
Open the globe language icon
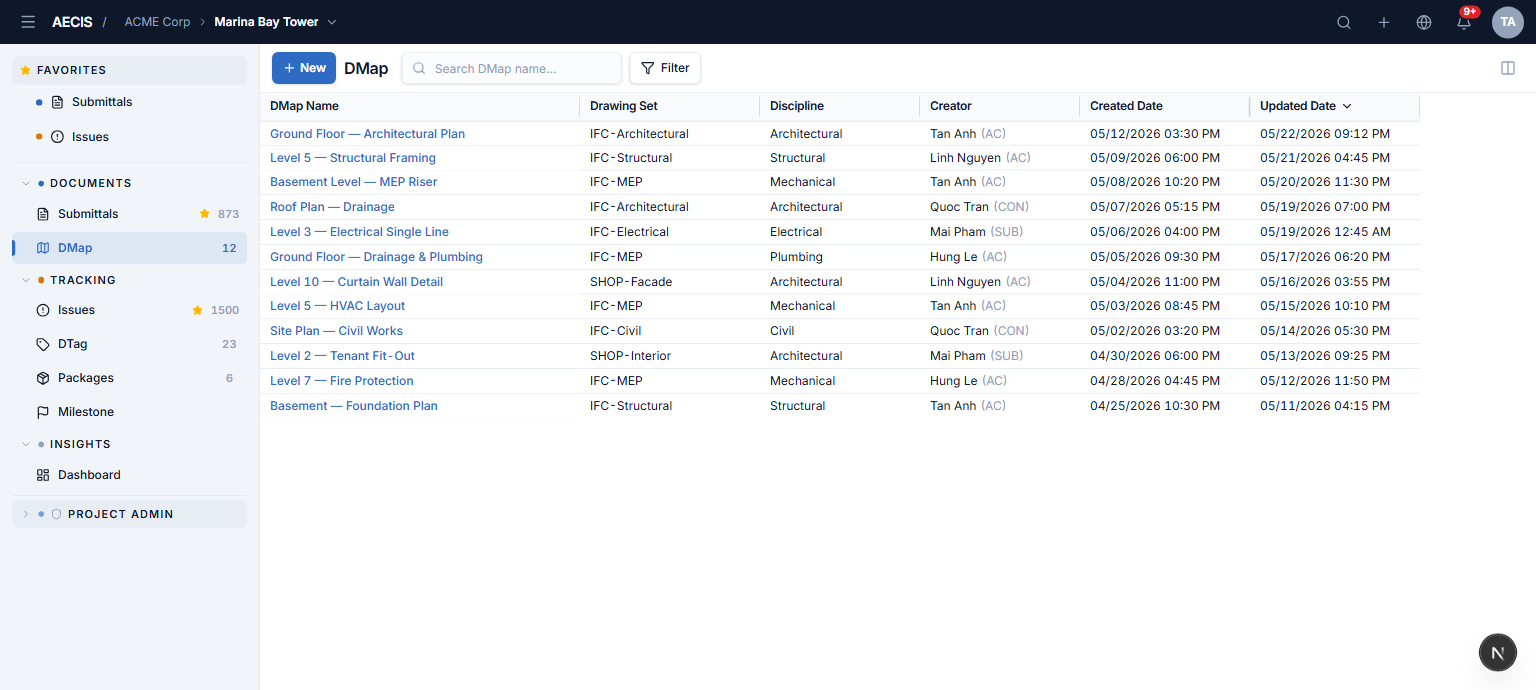click(1424, 22)
